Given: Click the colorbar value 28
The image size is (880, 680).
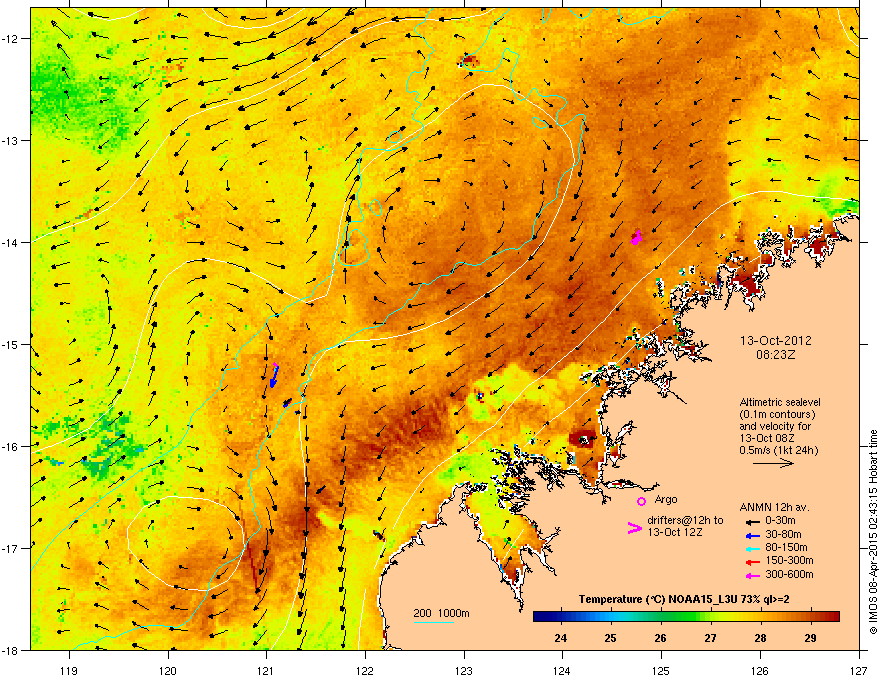Looking at the screenshot, I should pyautogui.click(x=760, y=638).
